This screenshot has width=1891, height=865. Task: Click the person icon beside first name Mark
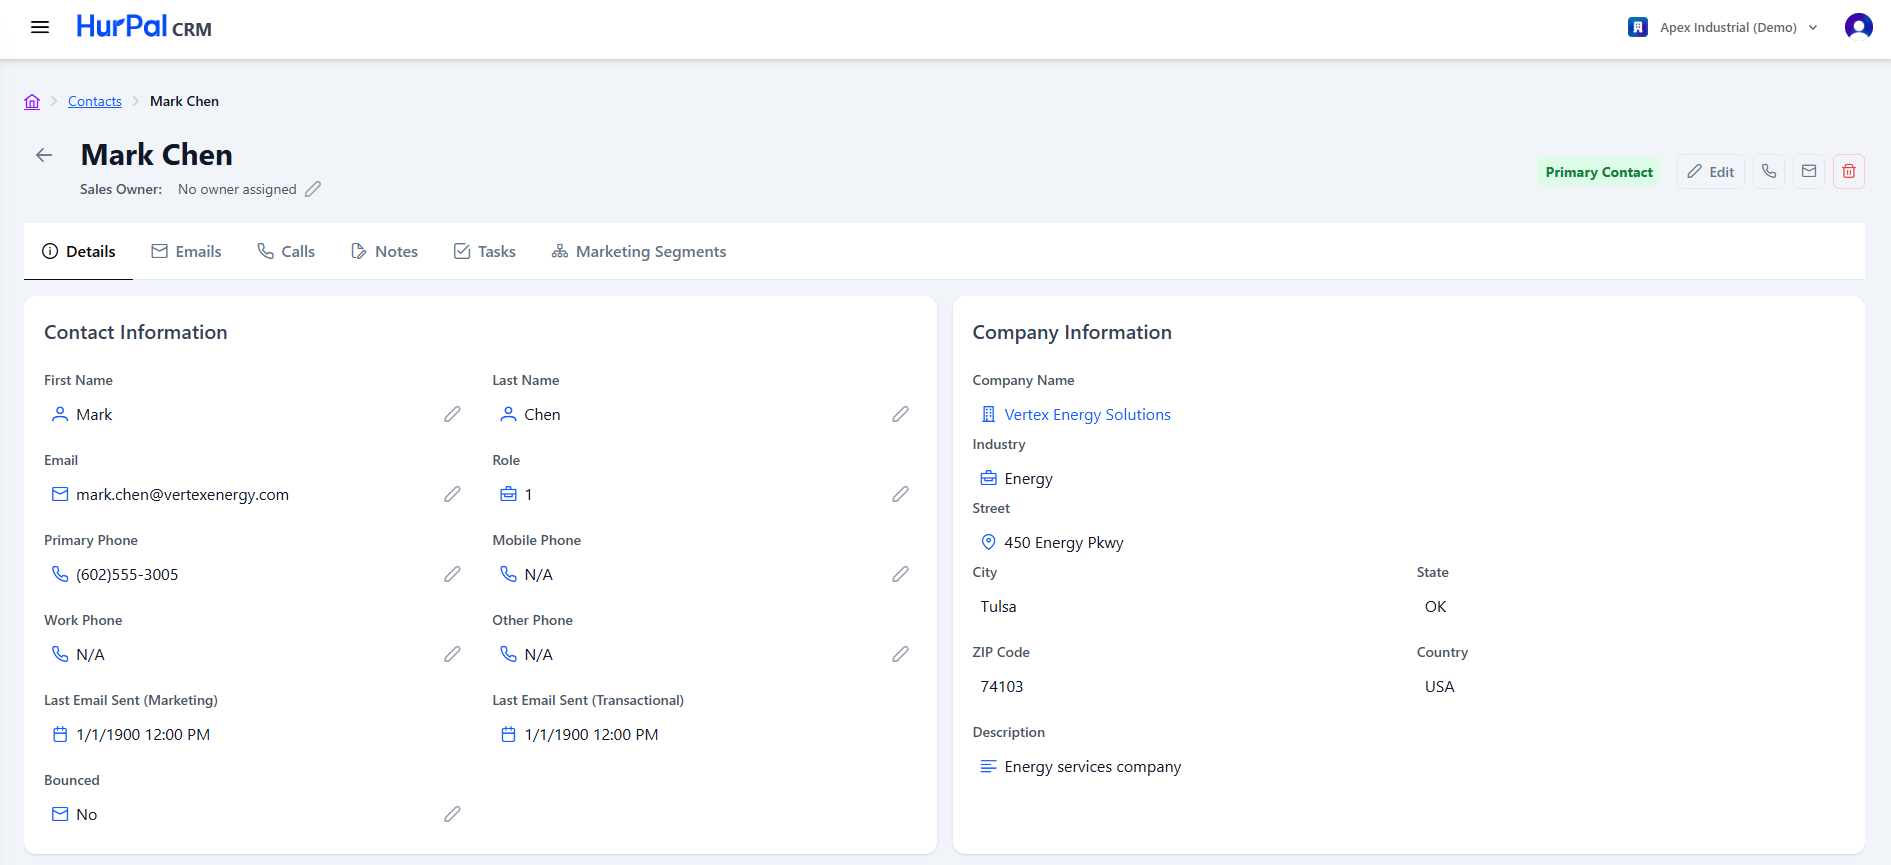(60, 414)
